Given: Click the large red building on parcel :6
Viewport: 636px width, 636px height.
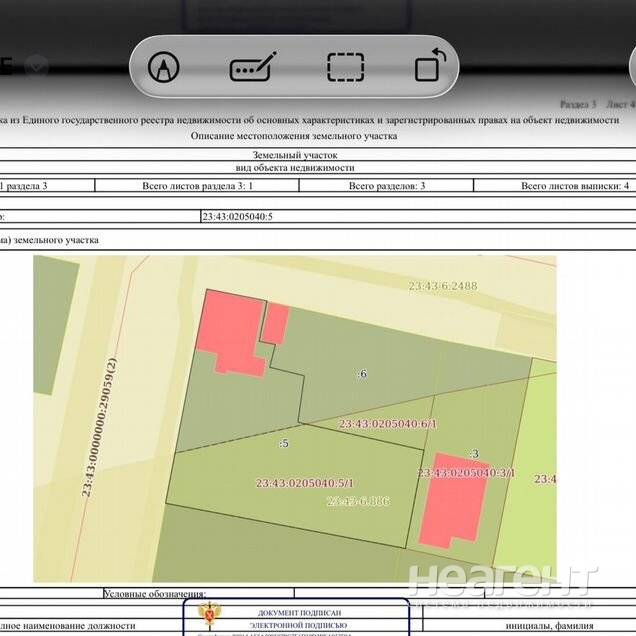Looking at the screenshot, I should [228, 332].
